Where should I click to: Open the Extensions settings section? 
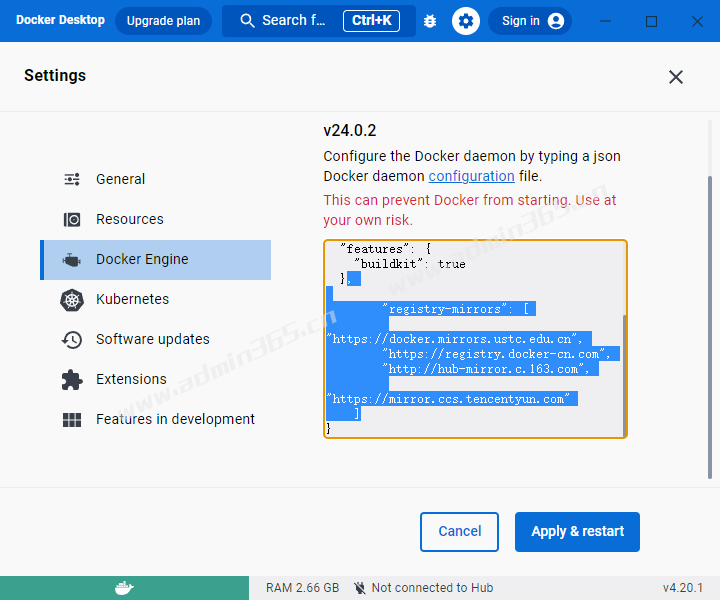(156, 380)
